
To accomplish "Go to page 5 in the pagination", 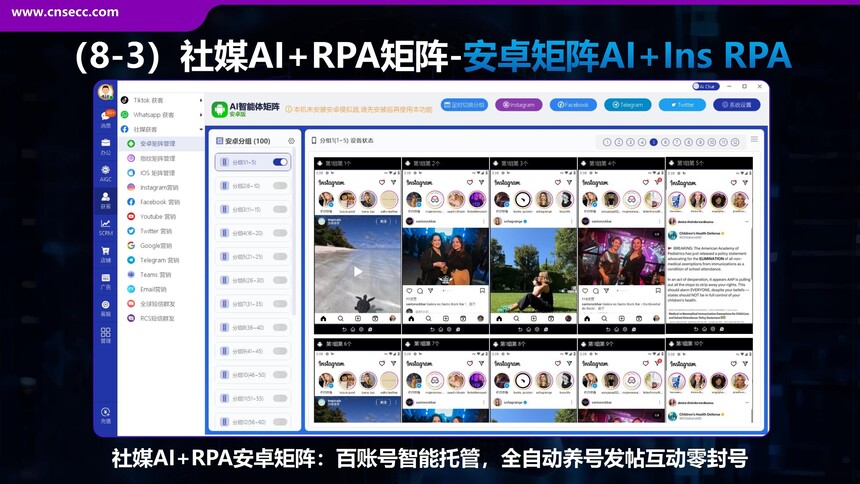I will (653, 142).
